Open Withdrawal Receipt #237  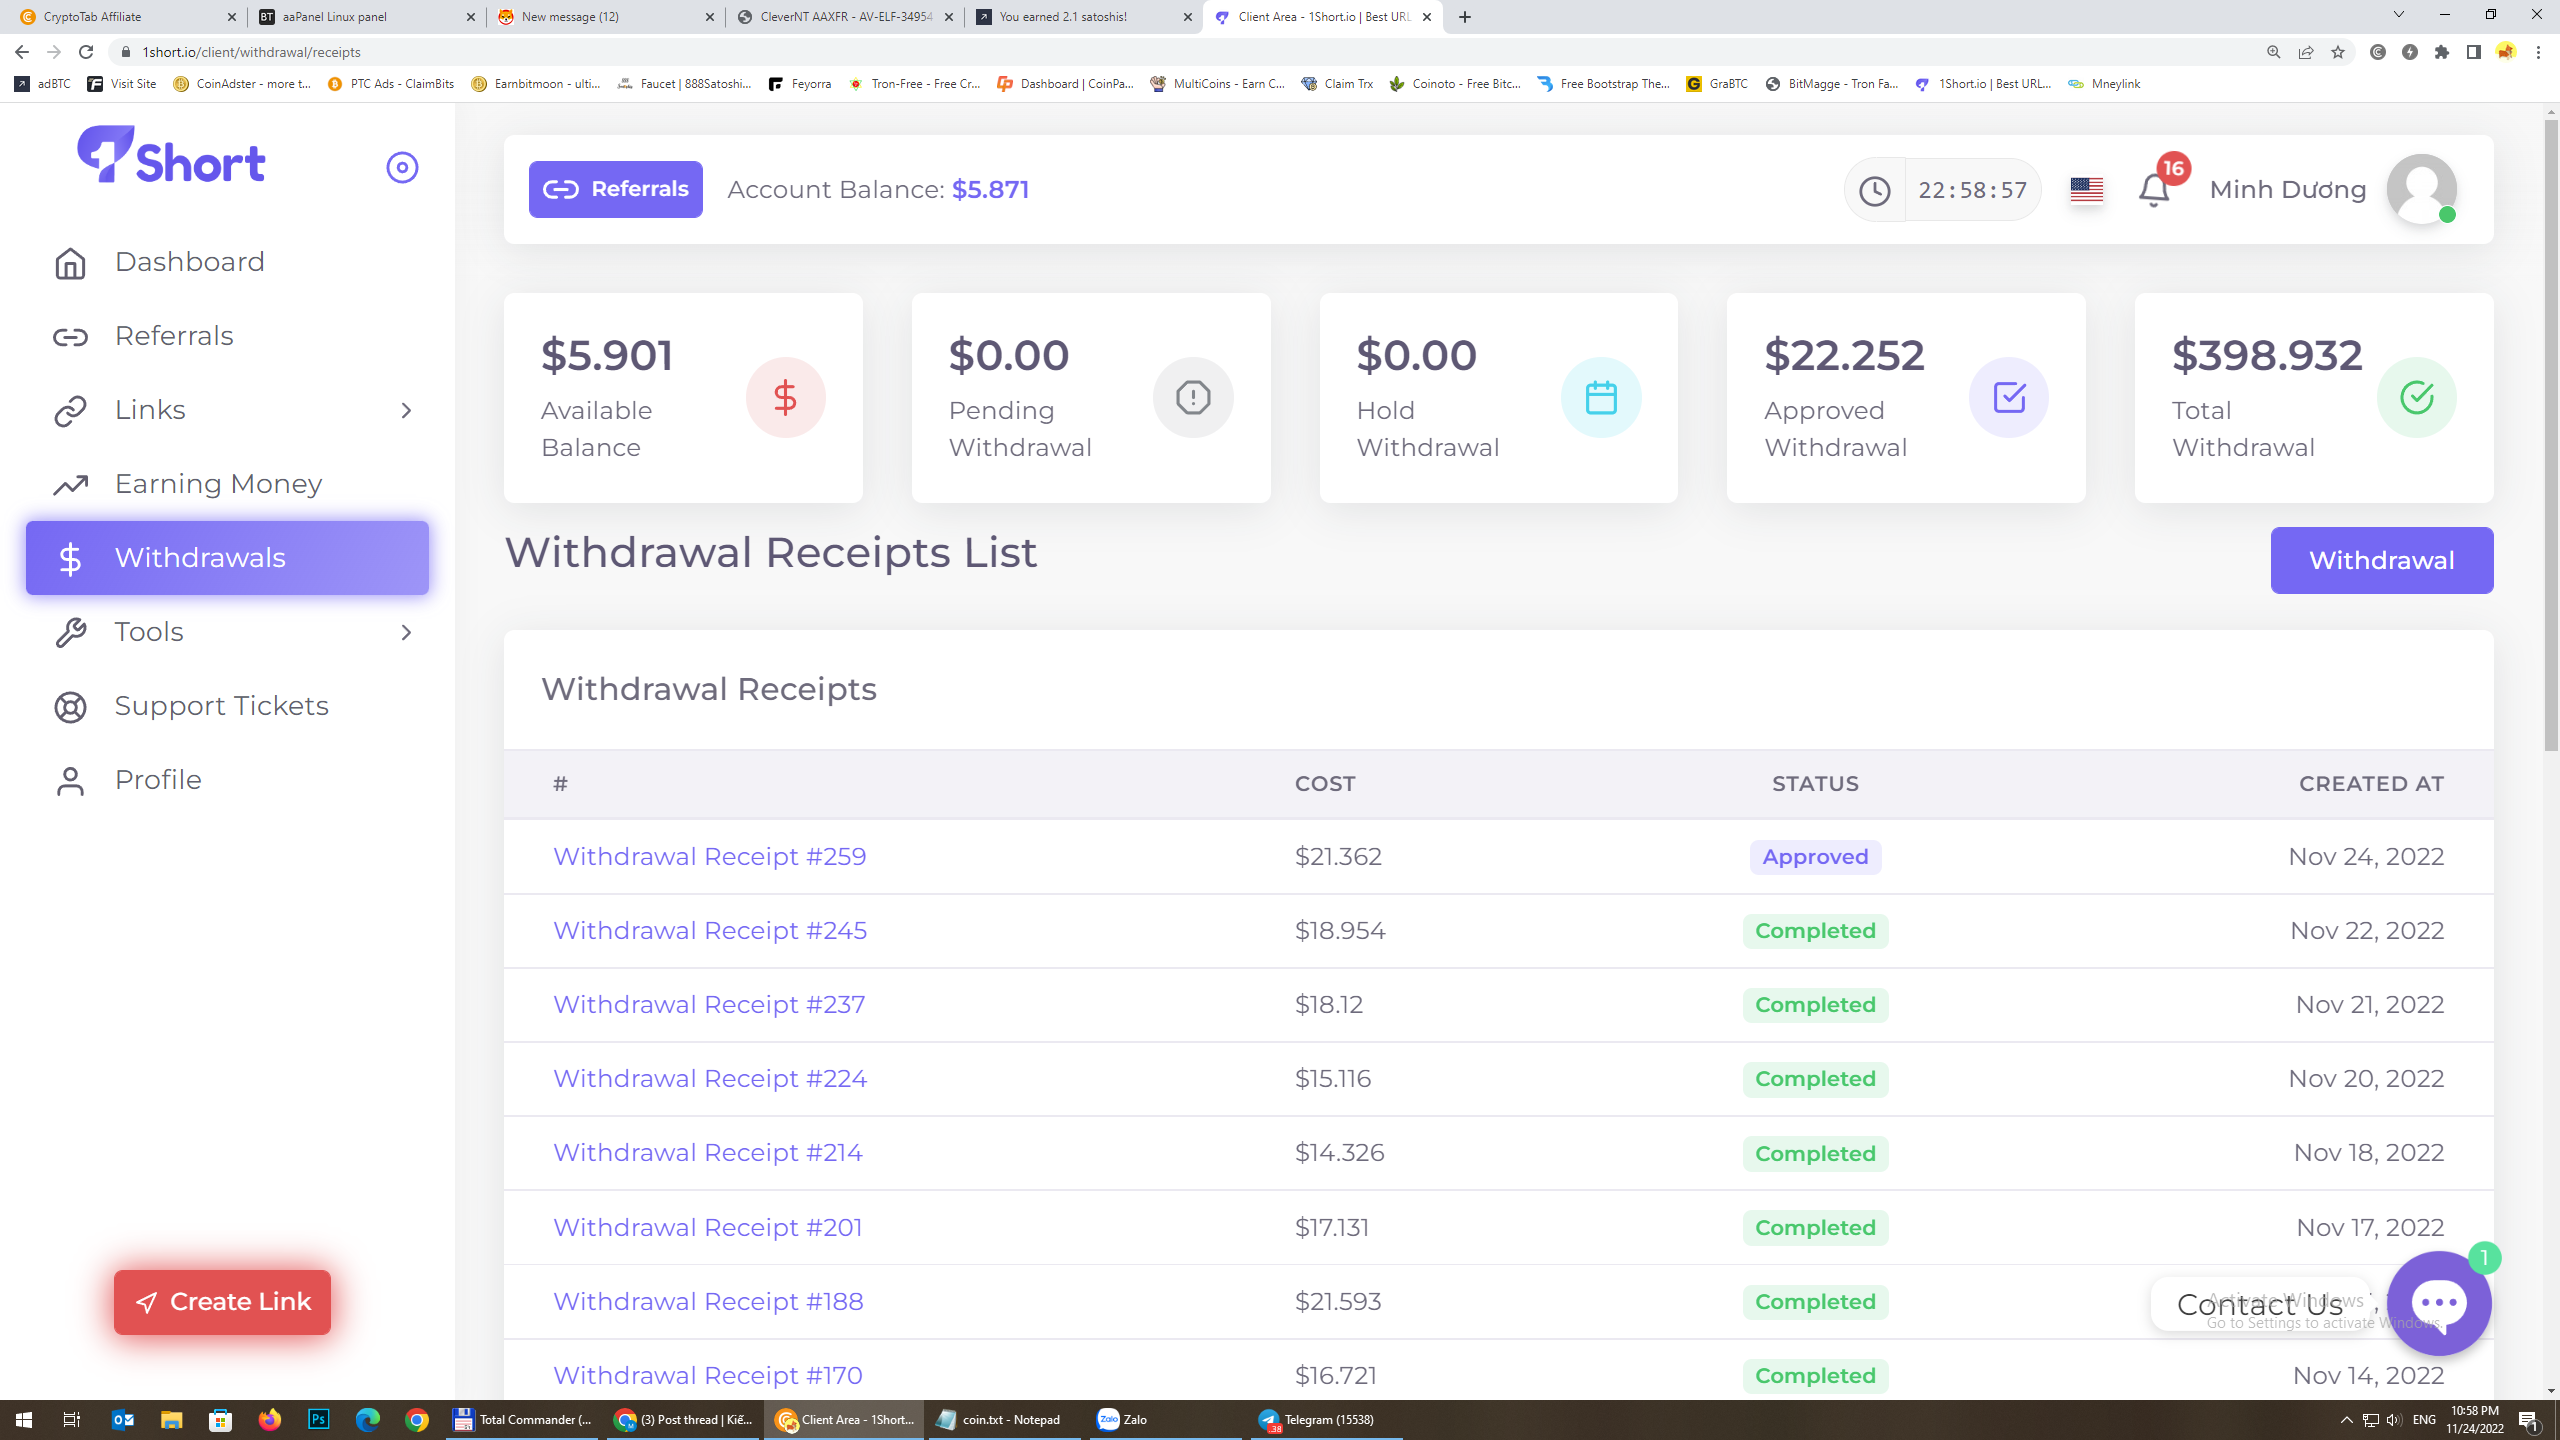click(x=708, y=1005)
